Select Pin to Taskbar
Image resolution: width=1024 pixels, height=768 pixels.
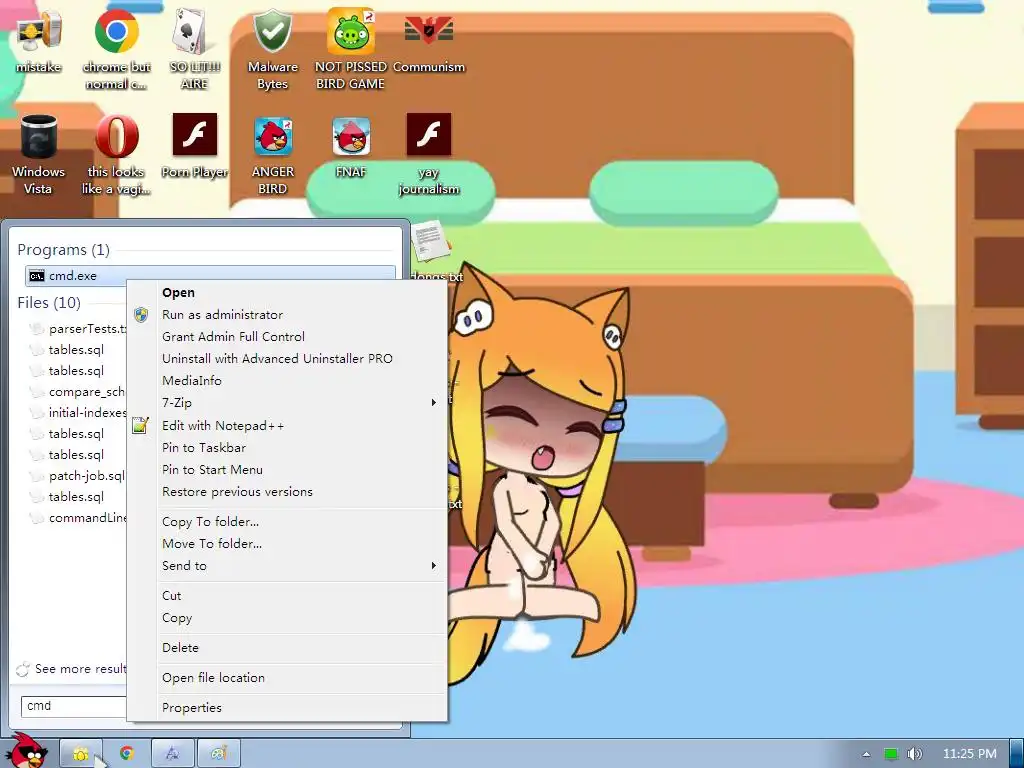pos(204,448)
